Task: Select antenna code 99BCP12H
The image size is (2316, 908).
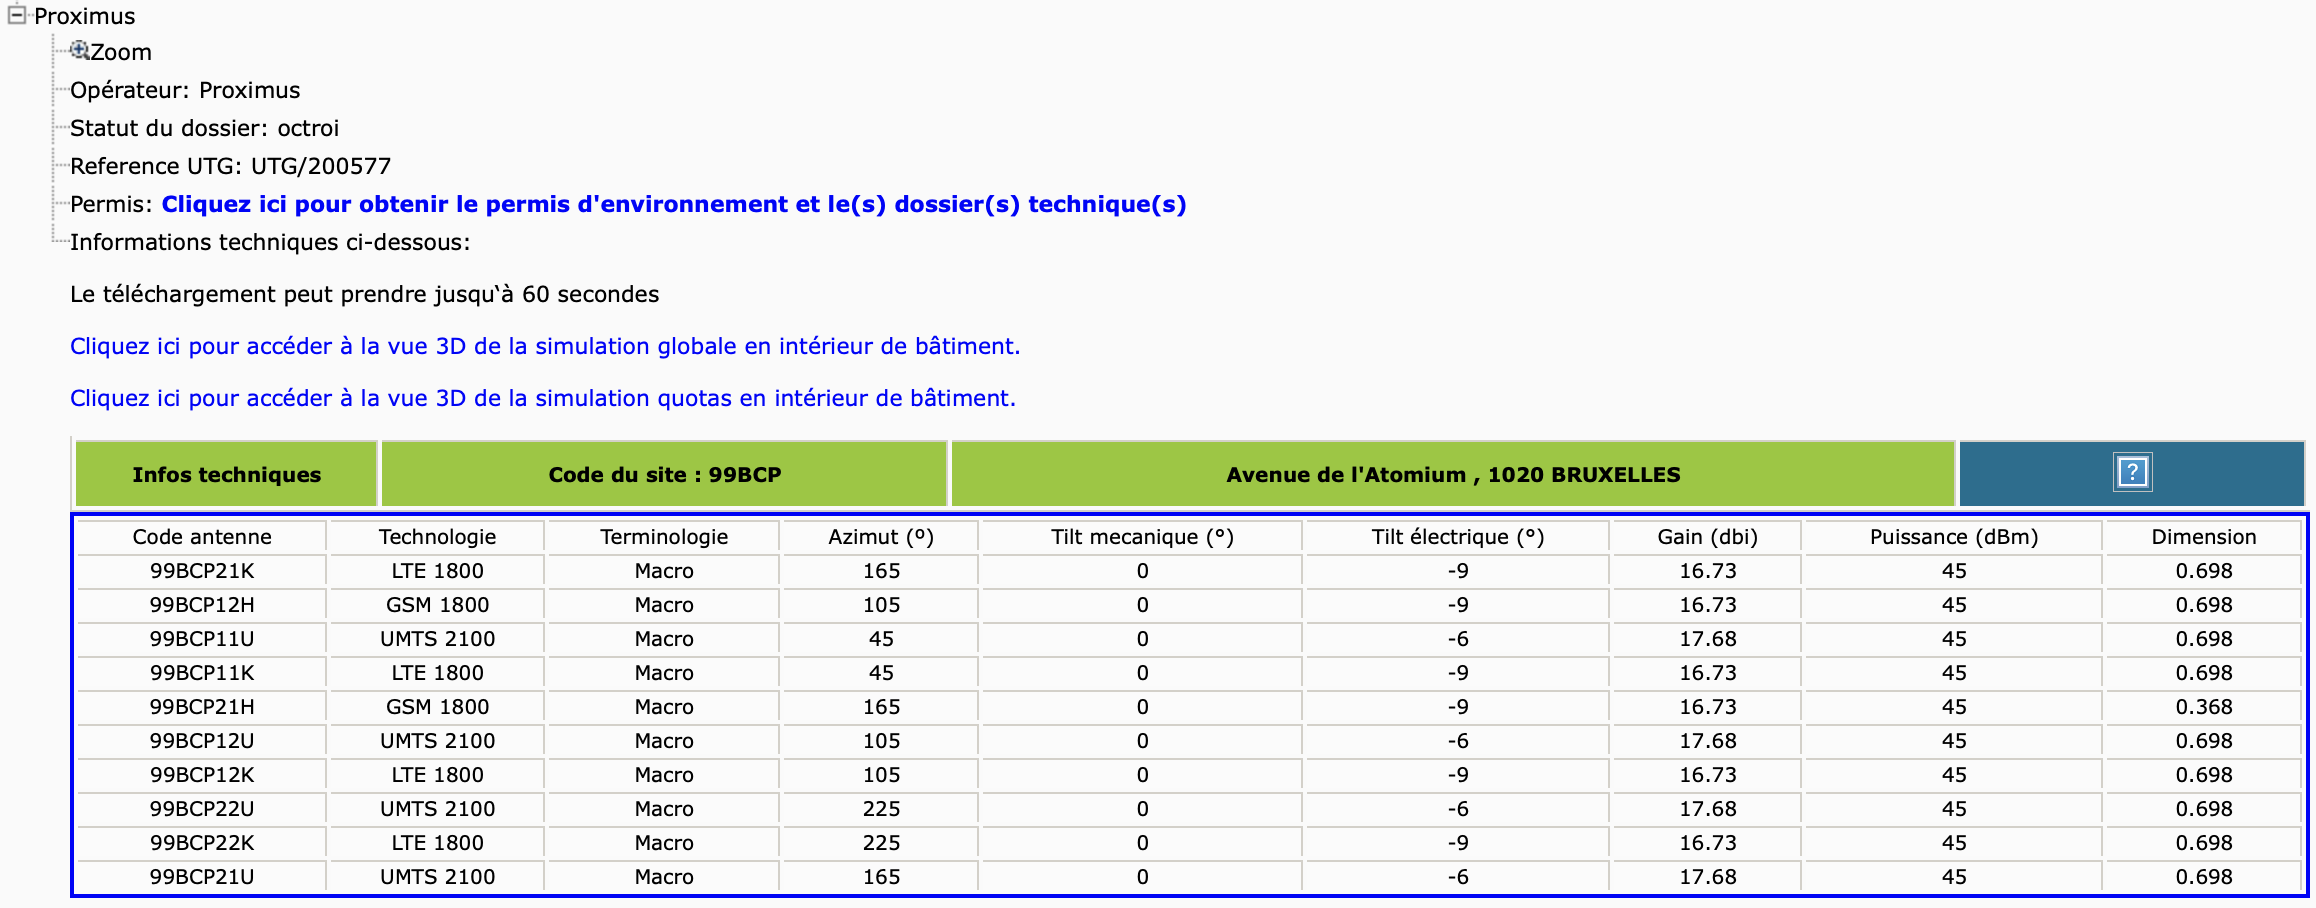Action: (202, 605)
